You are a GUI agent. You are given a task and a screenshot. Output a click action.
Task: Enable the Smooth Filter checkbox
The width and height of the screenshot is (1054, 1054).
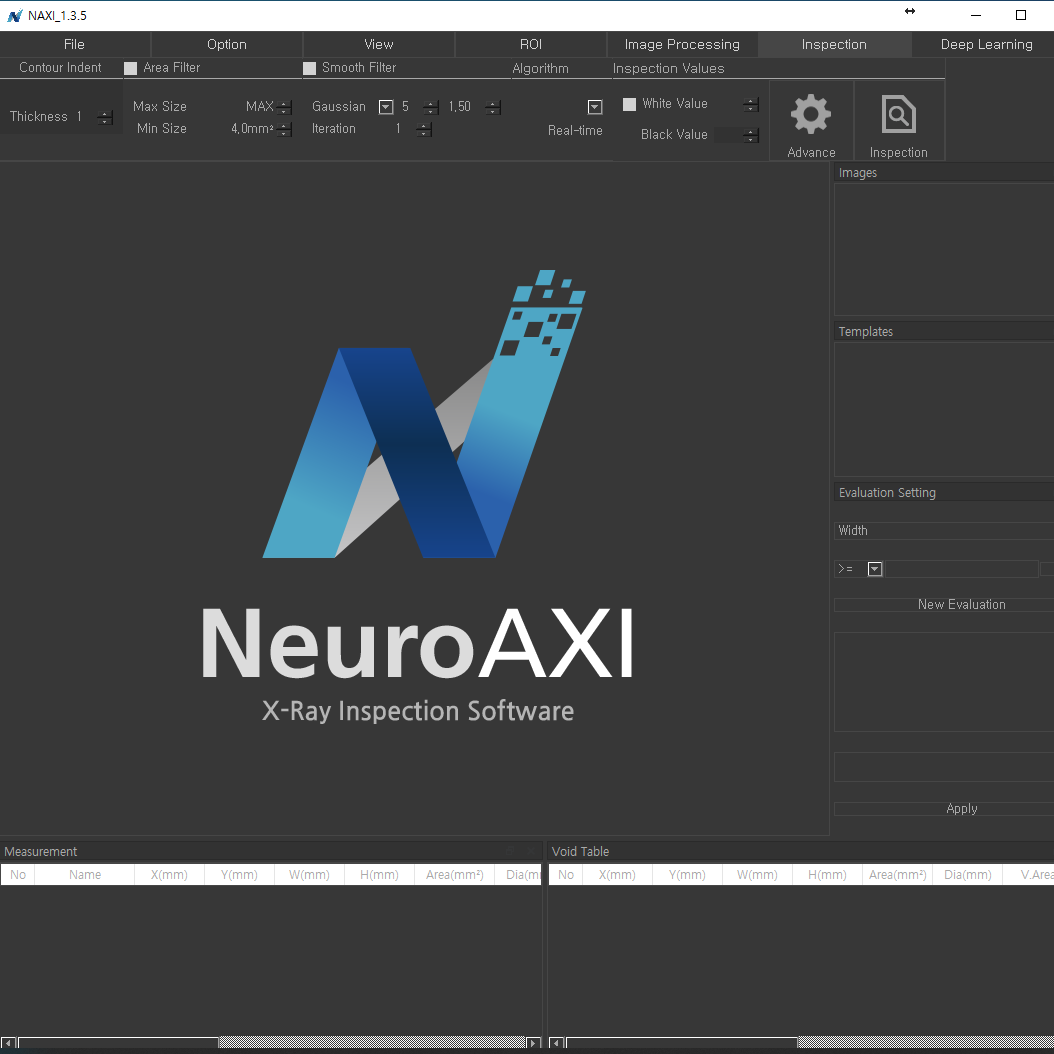pyautogui.click(x=309, y=69)
